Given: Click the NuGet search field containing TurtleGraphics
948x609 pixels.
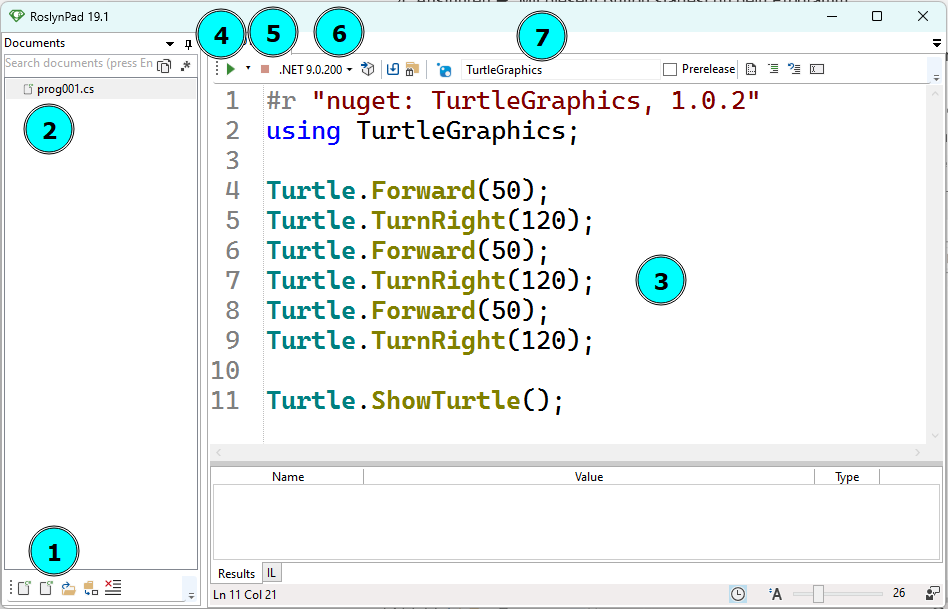Looking at the screenshot, I should click(x=558, y=70).
